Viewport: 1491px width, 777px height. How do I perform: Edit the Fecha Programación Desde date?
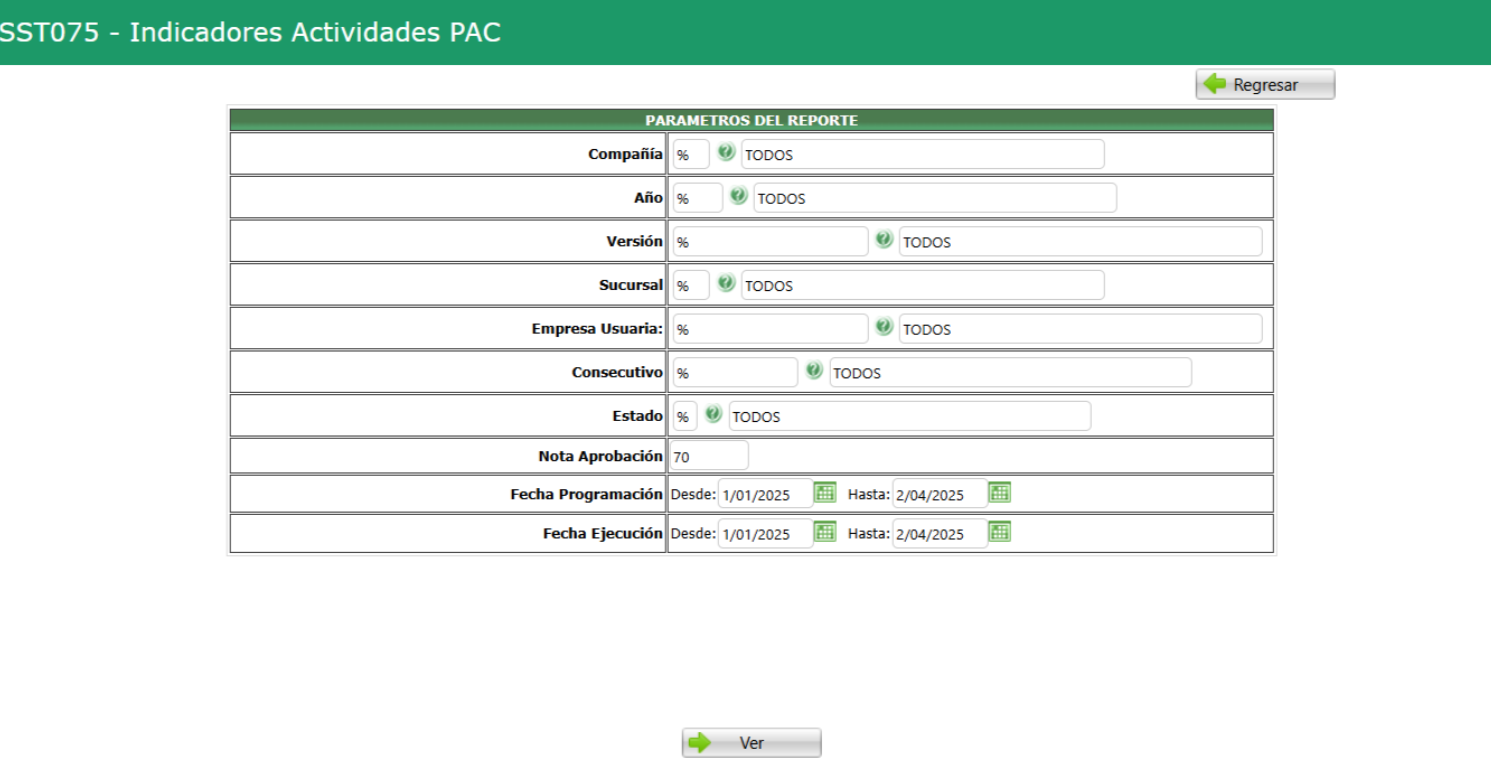click(766, 494)
